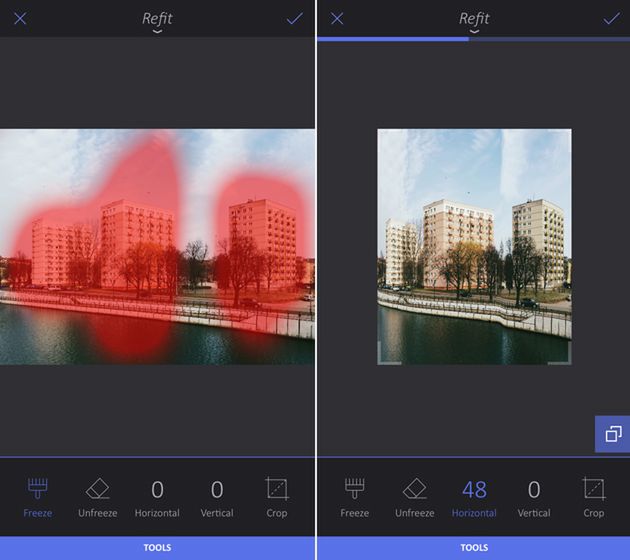Select the Unfreeze eraser in left screen
Screen dimensions: 630x560
[x=98, y=497]
